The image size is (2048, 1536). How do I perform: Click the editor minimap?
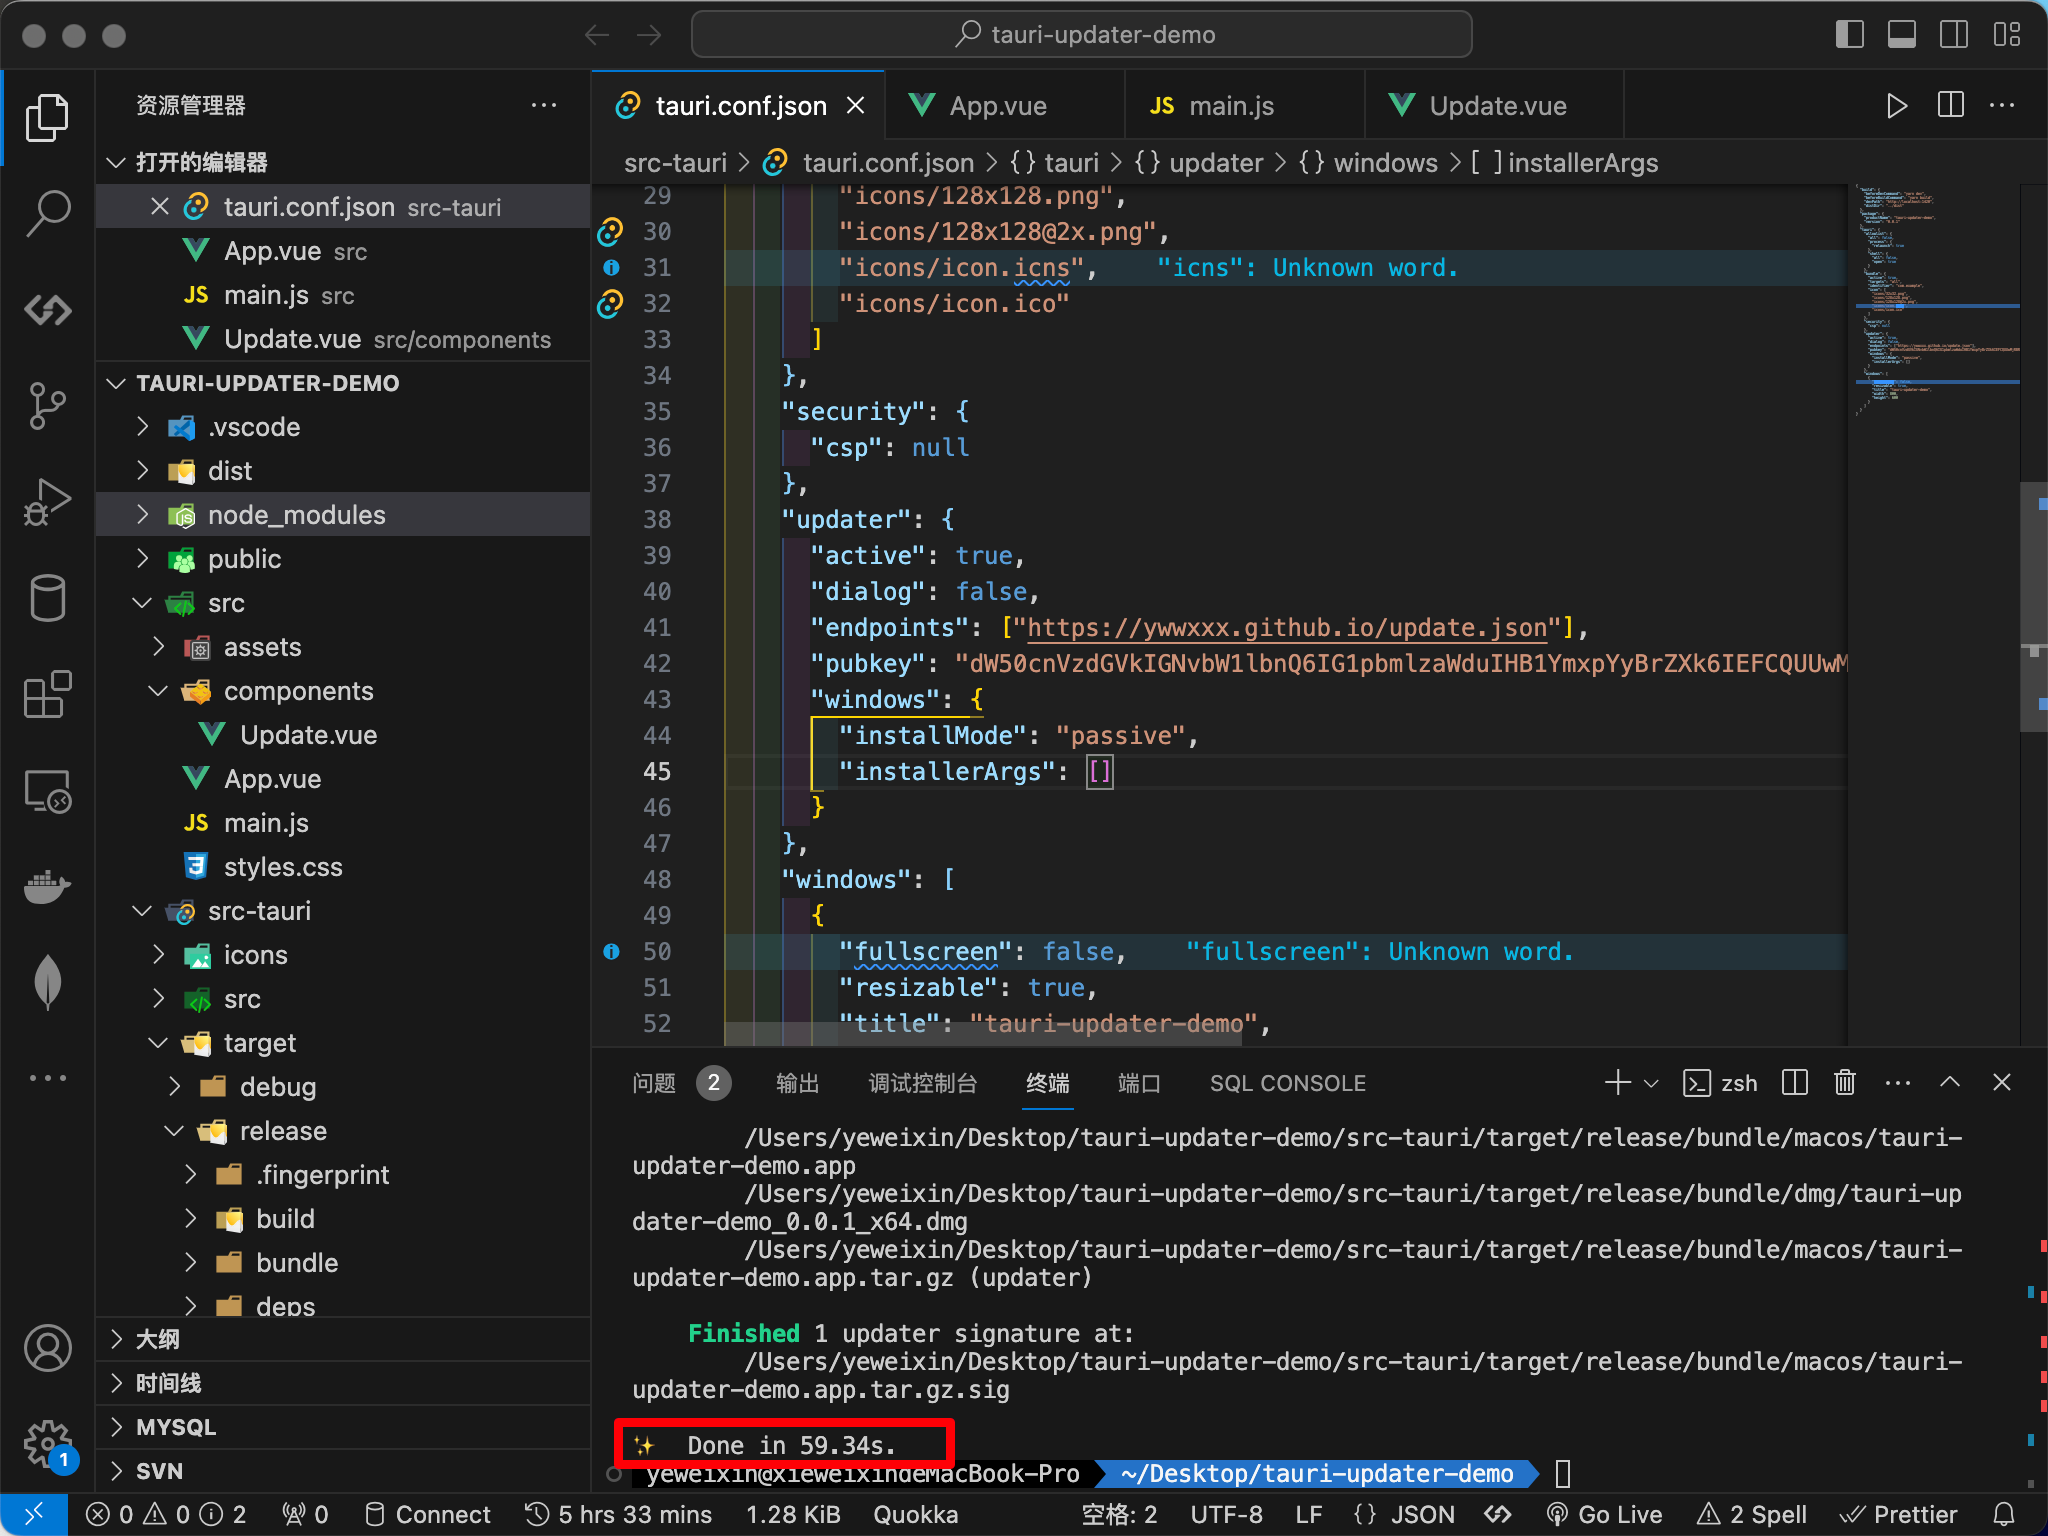pos(1936,300)
